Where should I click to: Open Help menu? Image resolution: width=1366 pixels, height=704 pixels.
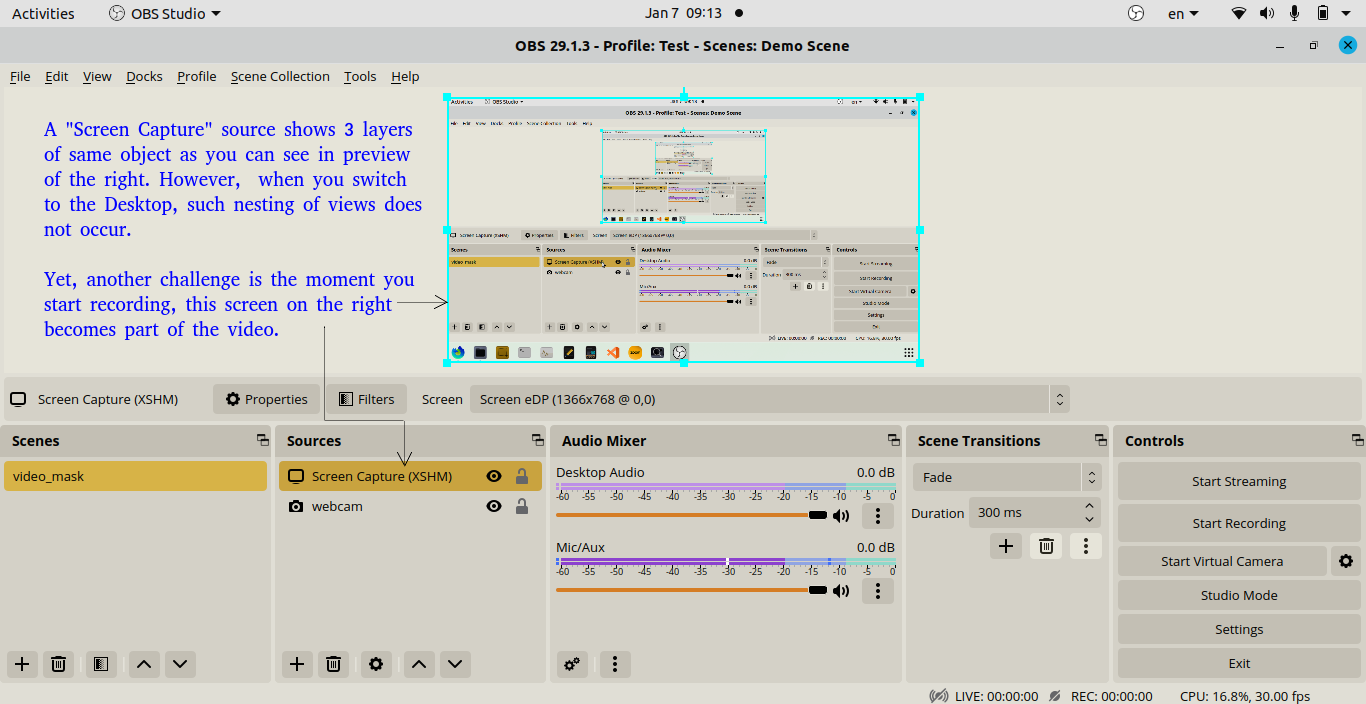pos(405,76)
